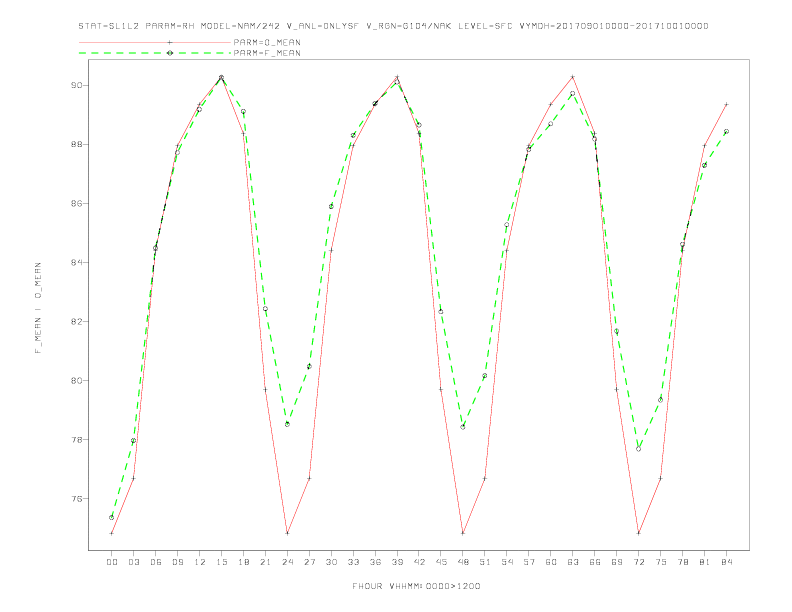
Task: Click y-axis tick label 86
Action: point(76,203)
